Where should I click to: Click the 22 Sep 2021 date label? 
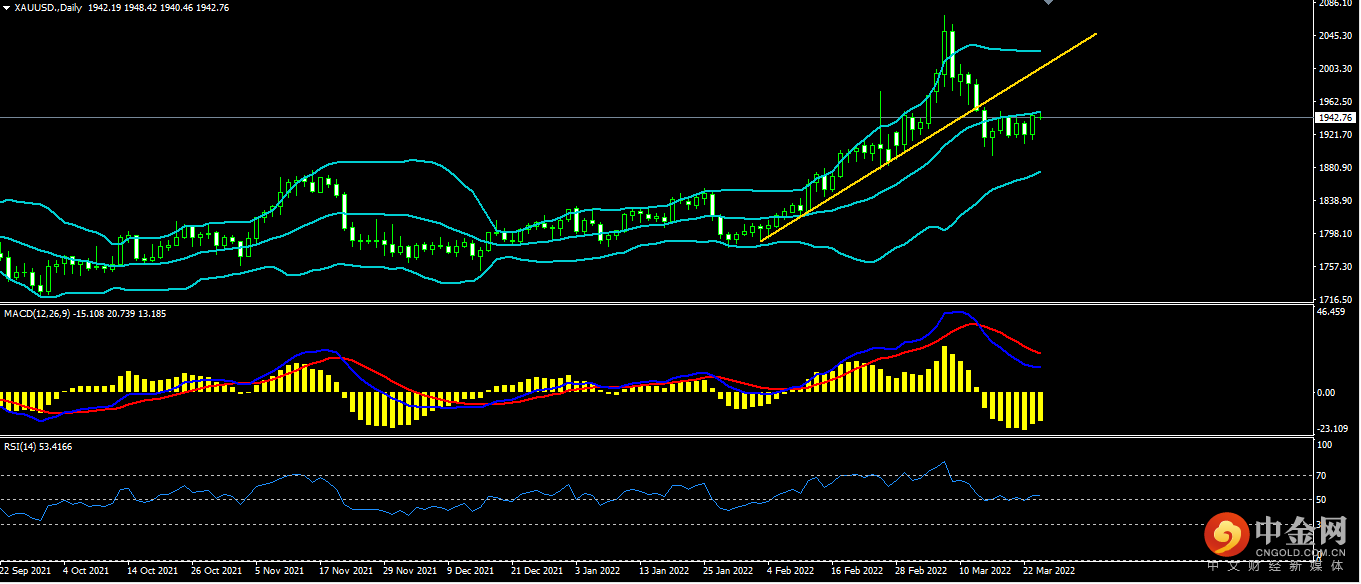[27, 571]
